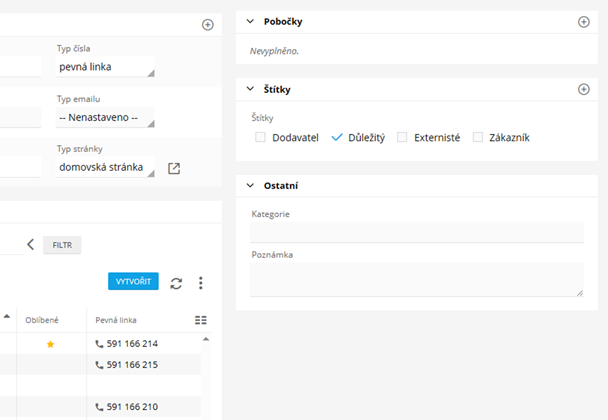Click the FILTR button
The image size is (608, 420).
(62, 244)
